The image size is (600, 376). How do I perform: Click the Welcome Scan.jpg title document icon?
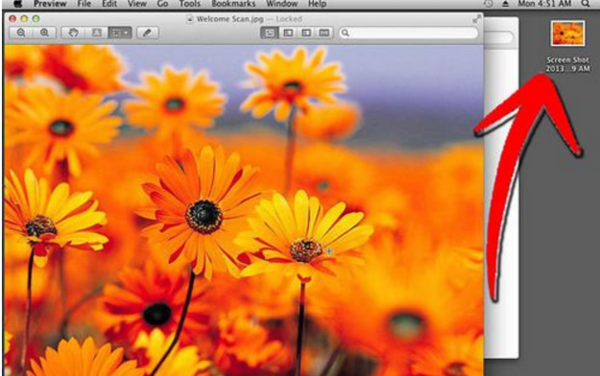[190, 19]
